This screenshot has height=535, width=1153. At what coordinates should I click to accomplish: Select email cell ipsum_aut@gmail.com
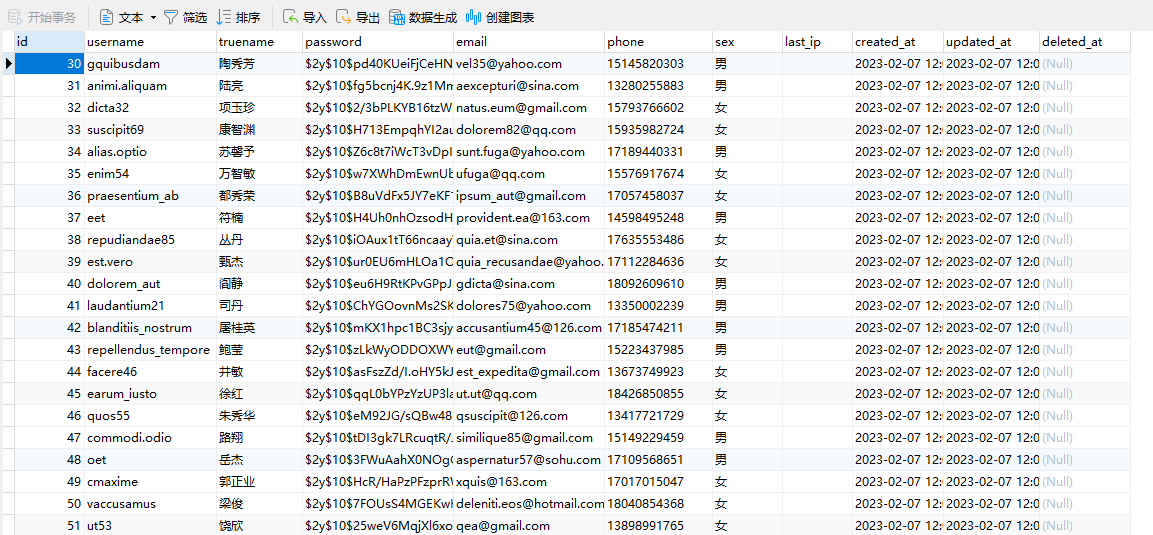(x=529, y=196)
